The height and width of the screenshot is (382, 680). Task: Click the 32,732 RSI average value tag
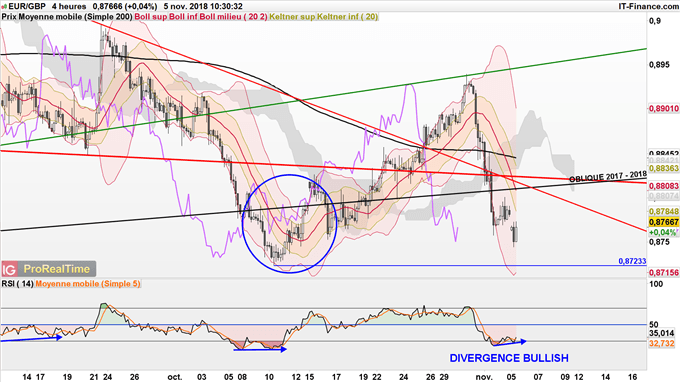[x=662, y=343]
